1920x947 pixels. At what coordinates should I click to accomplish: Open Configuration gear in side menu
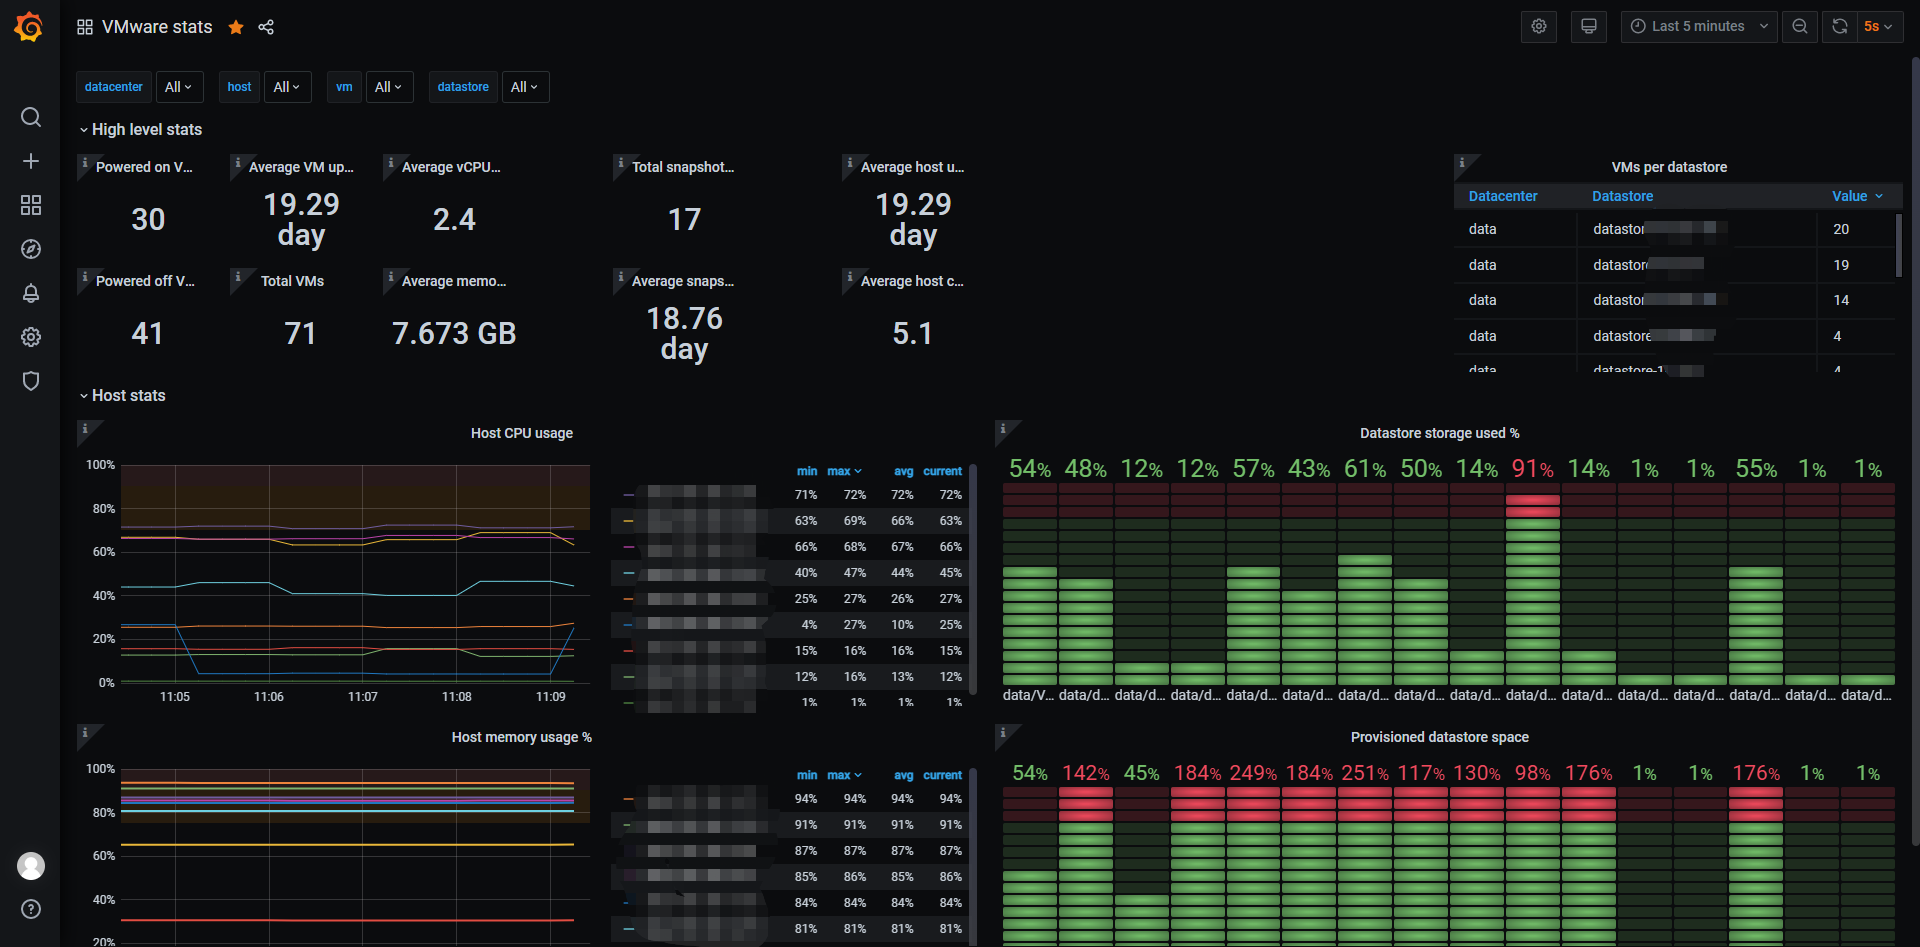[x=31, y=337]
